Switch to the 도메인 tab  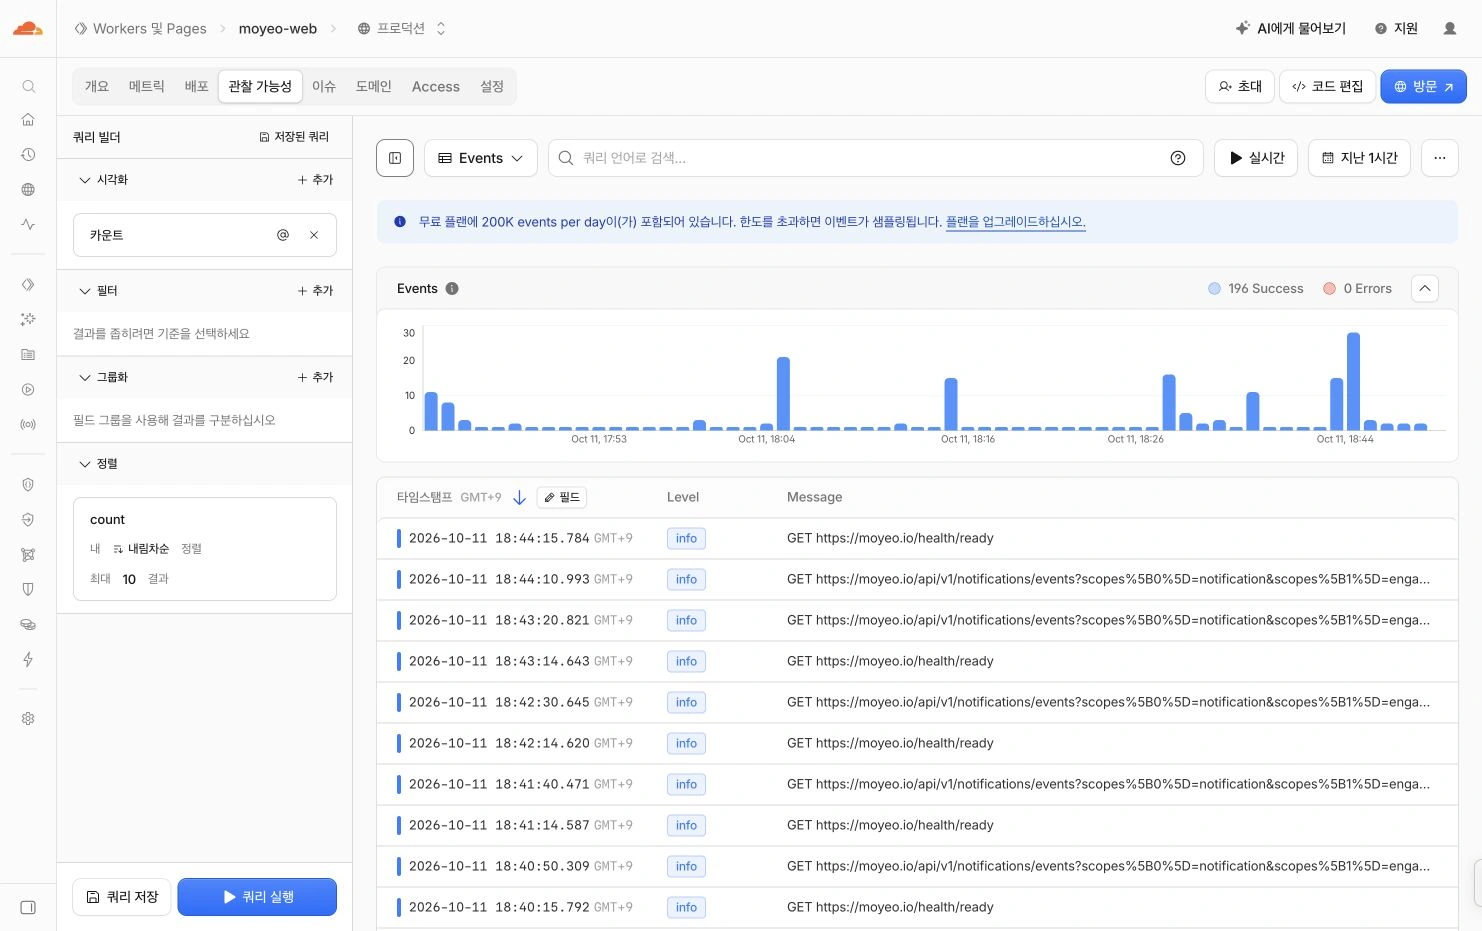click(x=374, y=86)
